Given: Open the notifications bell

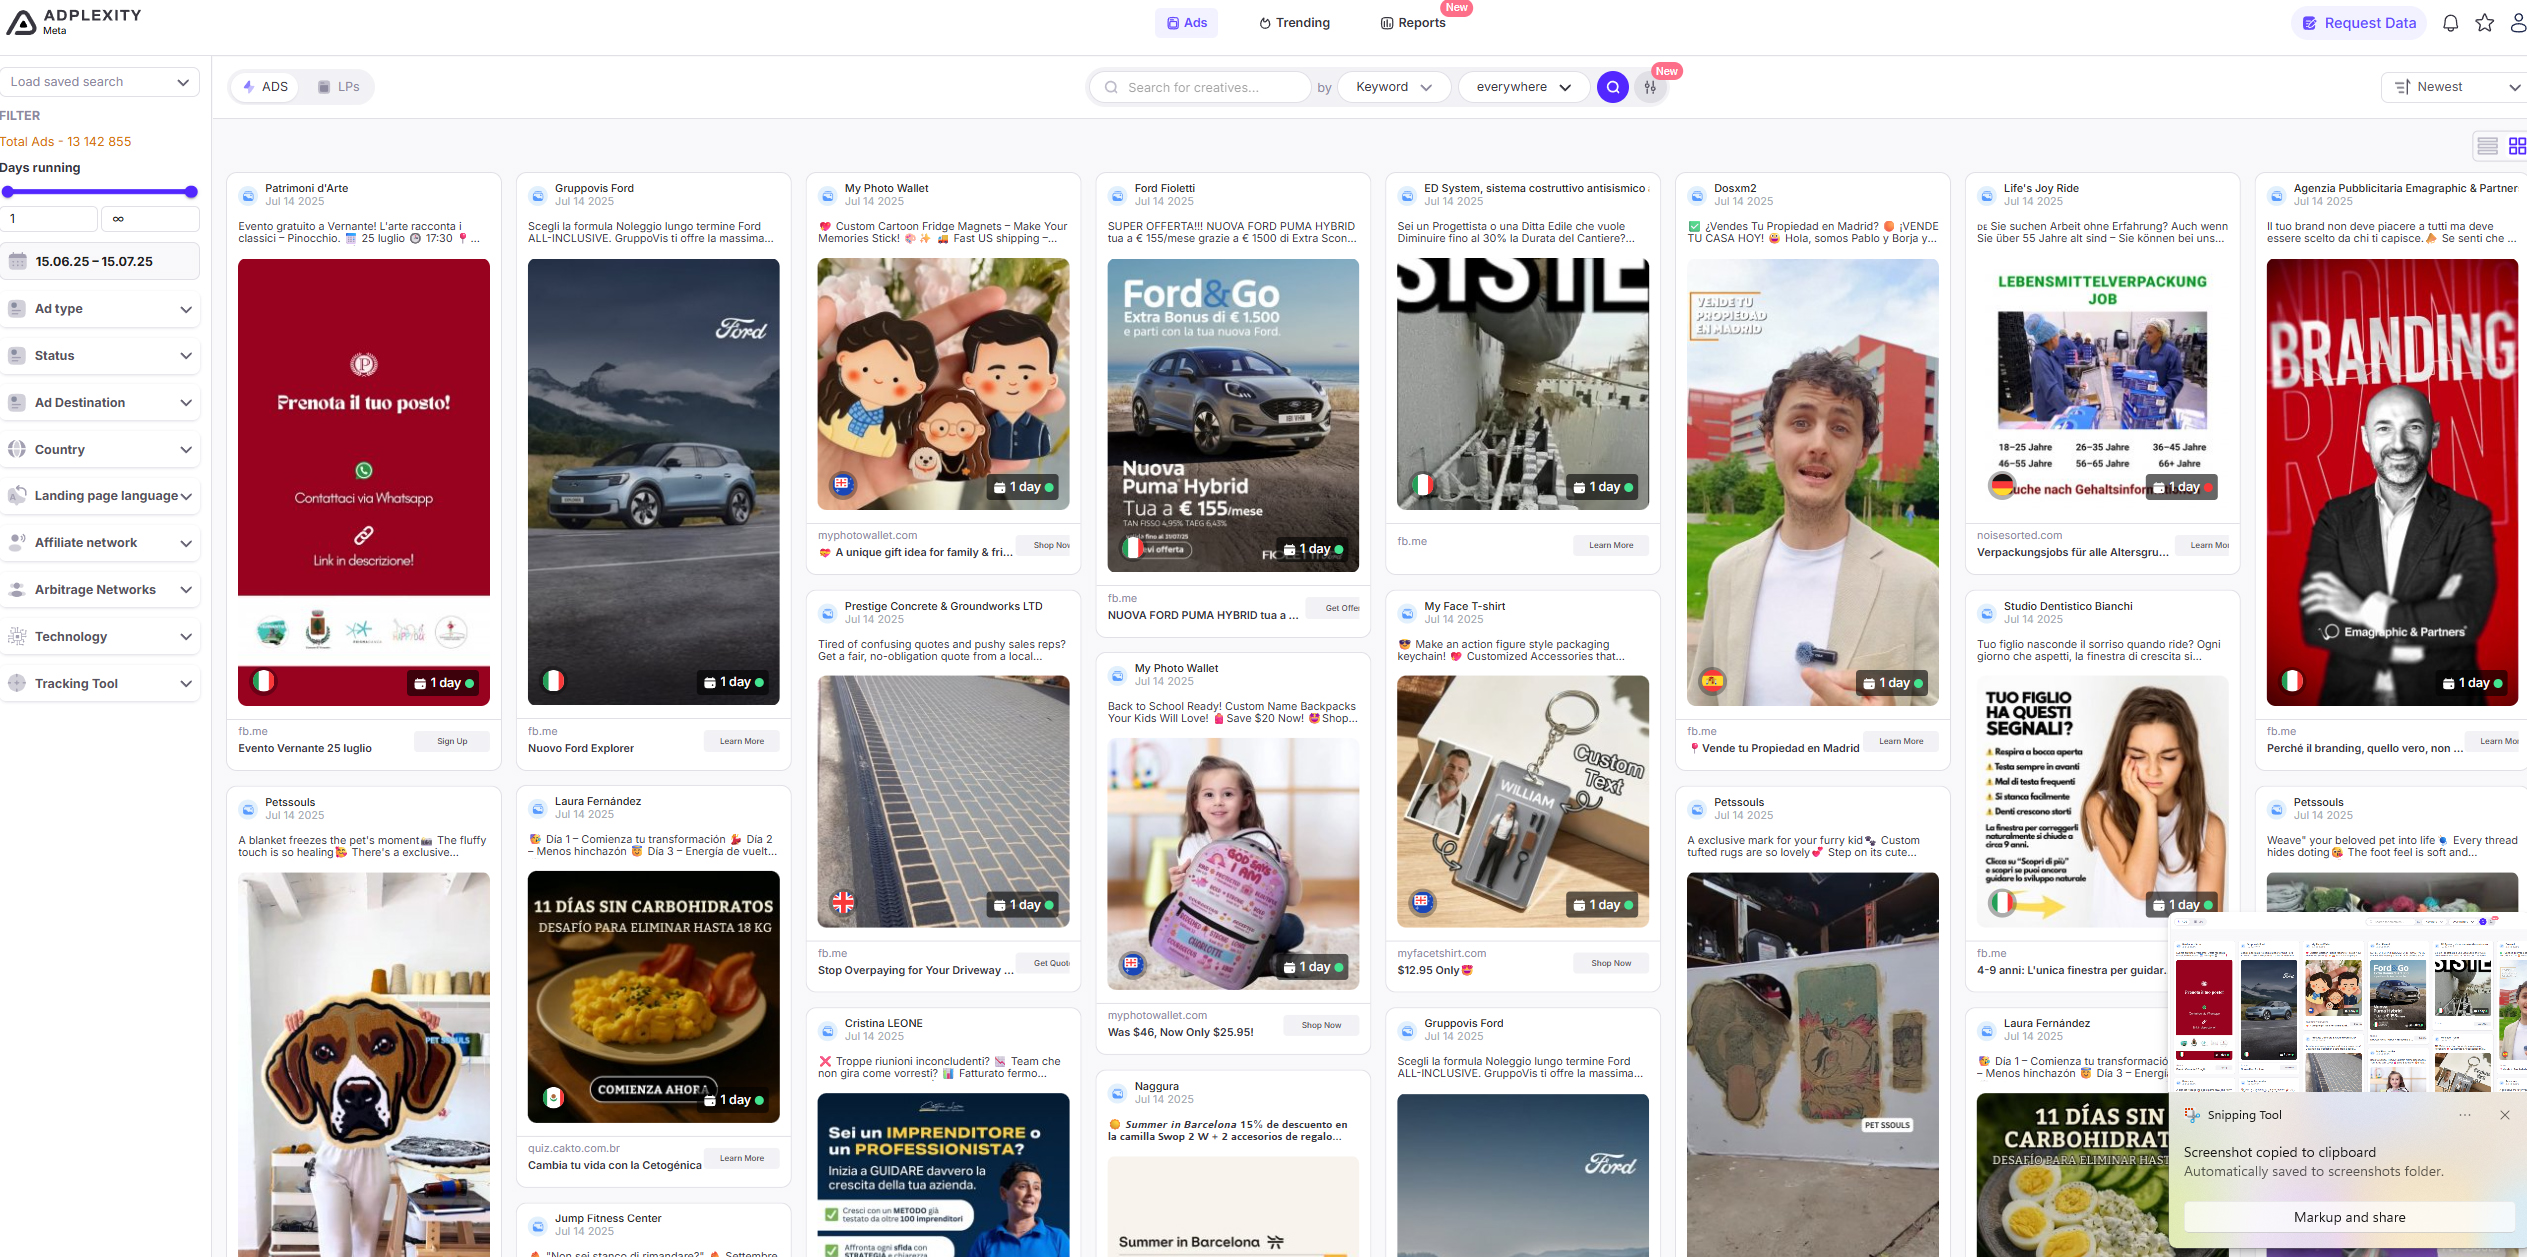Looking at the screenshot, I should (2450, 23).
